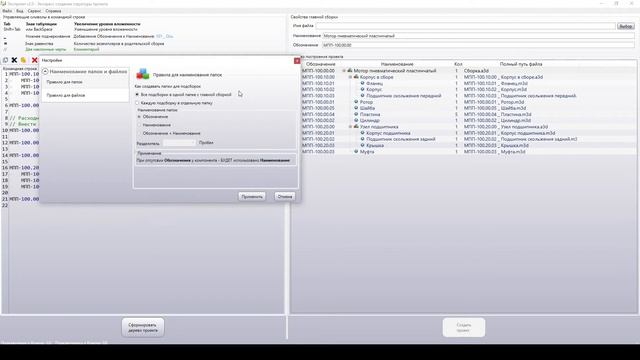The image size is (640, 360).
Task: Select all subassemblies in one folder option
Action: (137, 94)
